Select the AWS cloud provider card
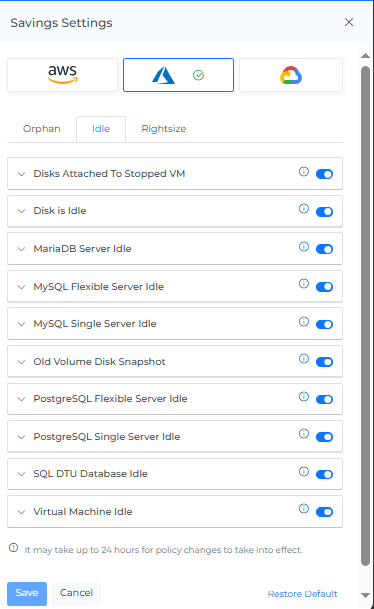374x609 pixels. point(62,75)
